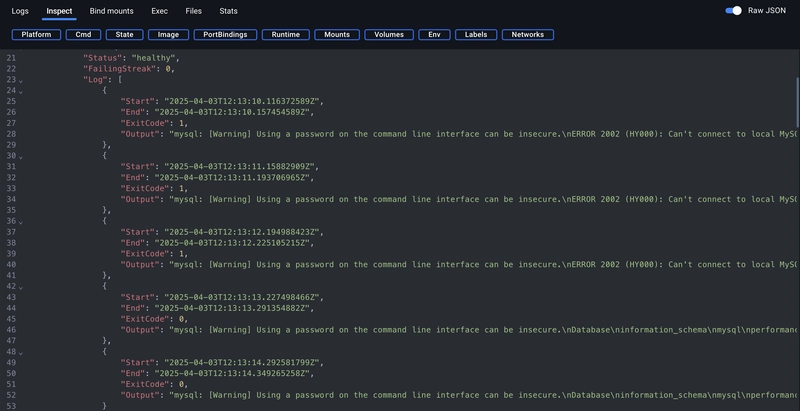The height and width of the screenshot is (411, 800).
Task: Open the Bind mounts tab
Action: point(111,11)
